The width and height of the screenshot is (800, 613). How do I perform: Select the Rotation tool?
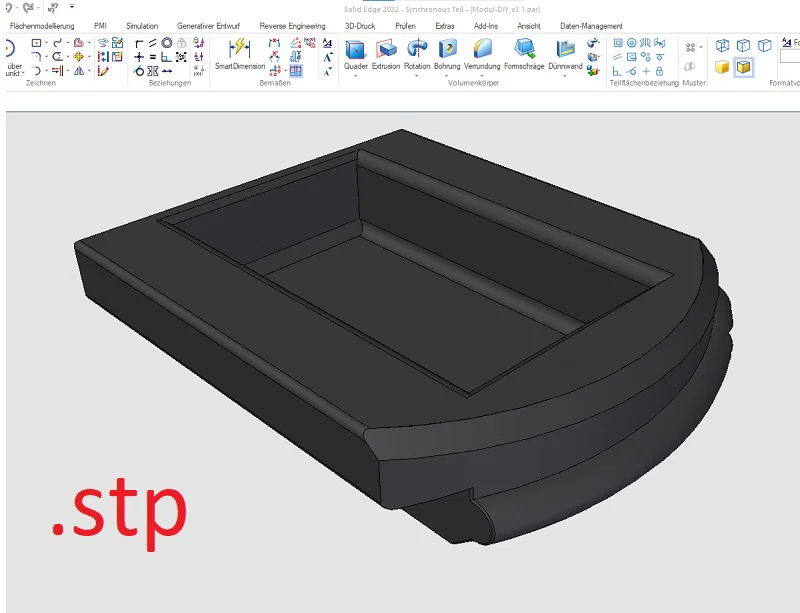[x=416, y=48]
